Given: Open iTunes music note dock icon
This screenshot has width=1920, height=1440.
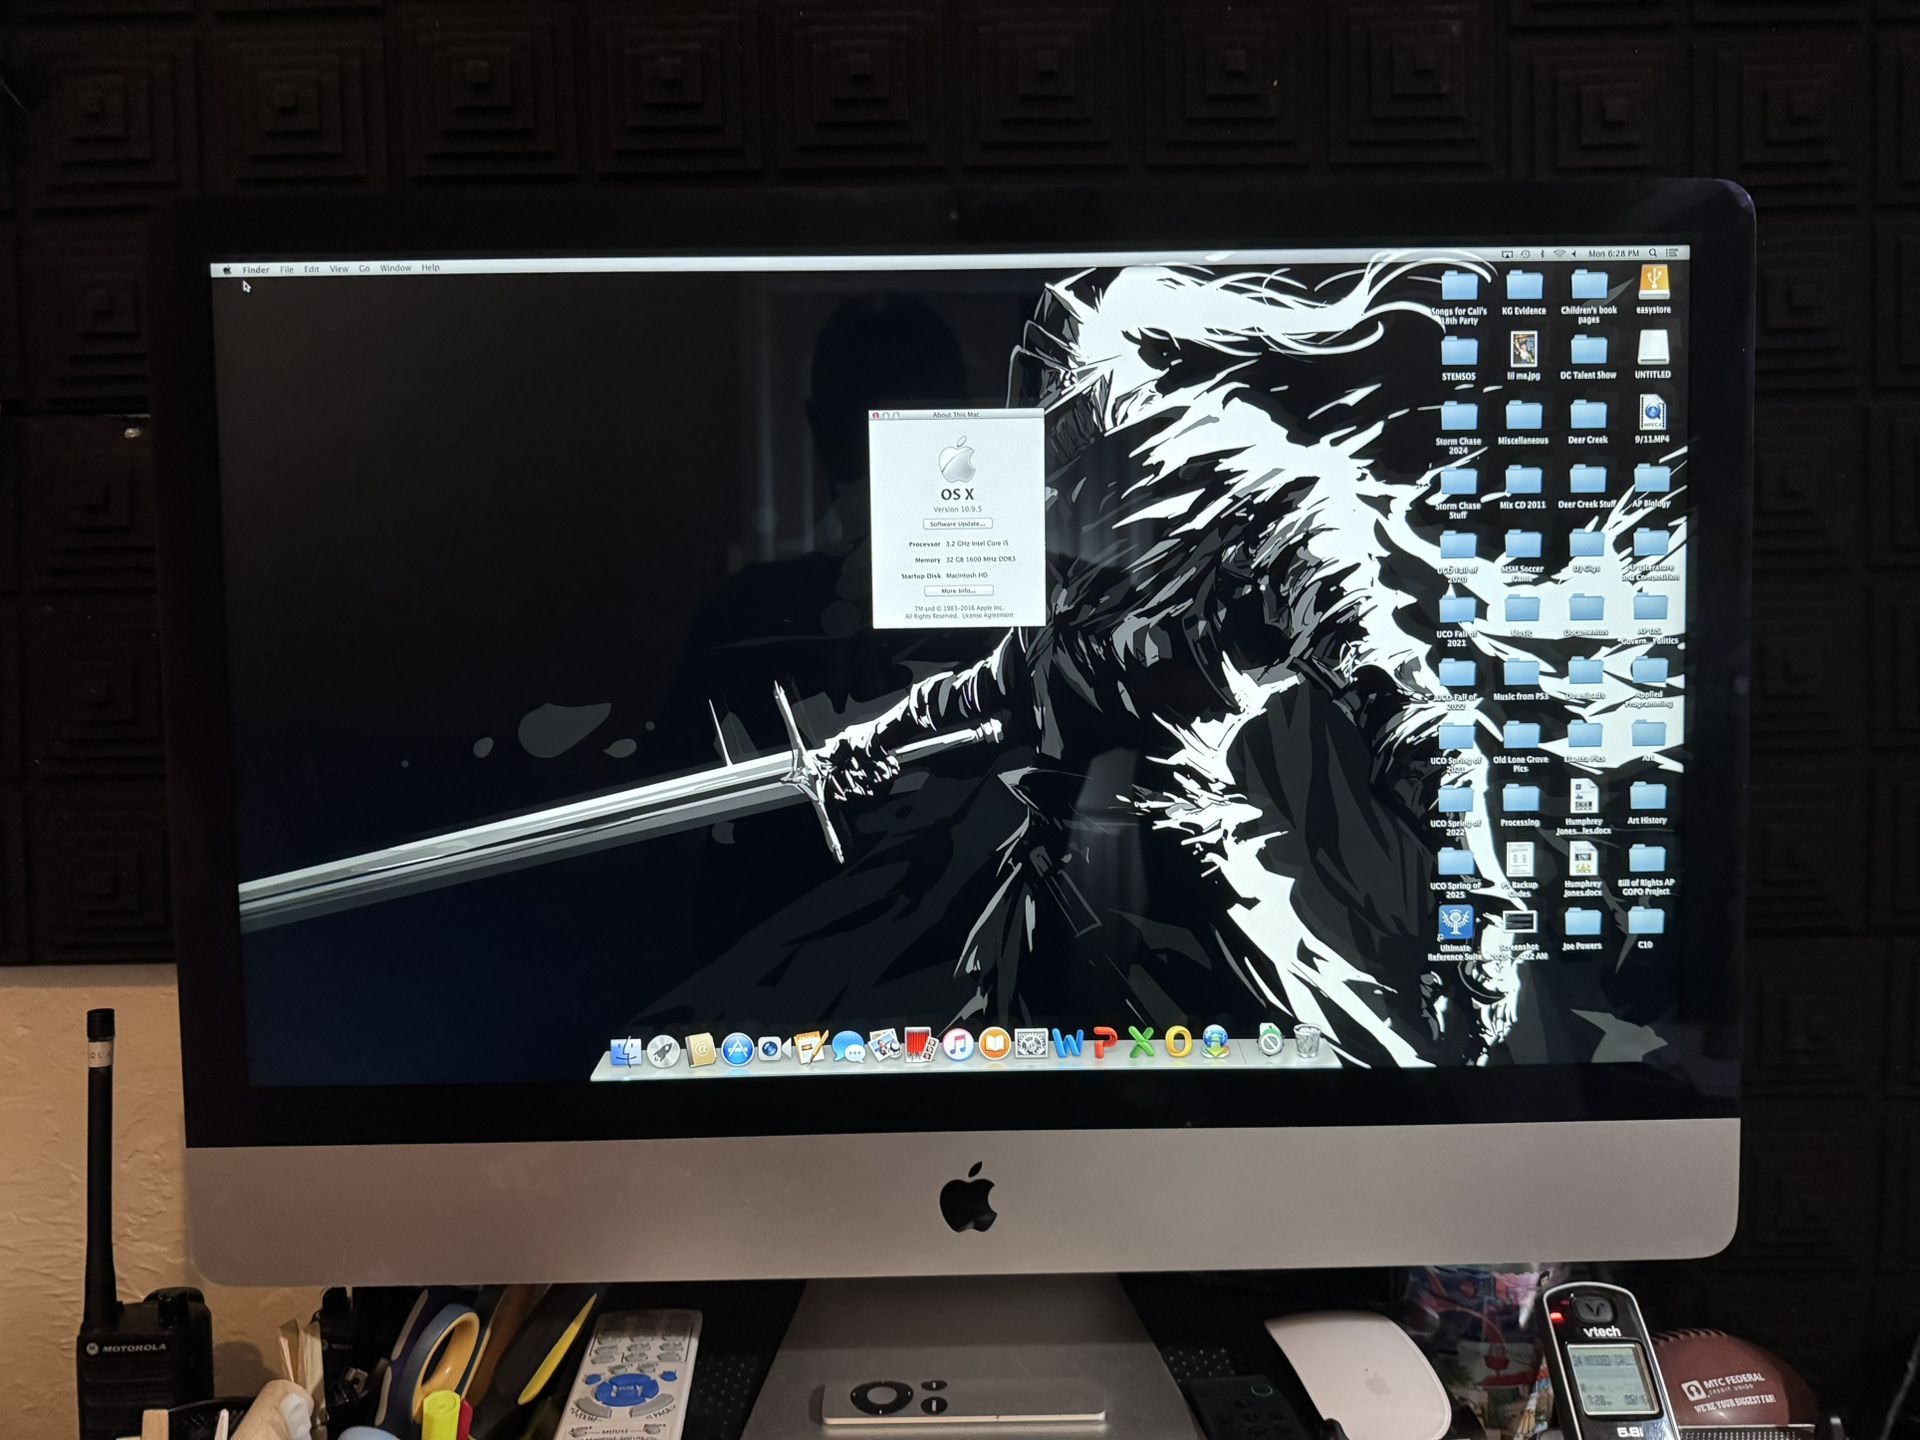Looking at the screenshot, I should click(x=958, y=1046).
